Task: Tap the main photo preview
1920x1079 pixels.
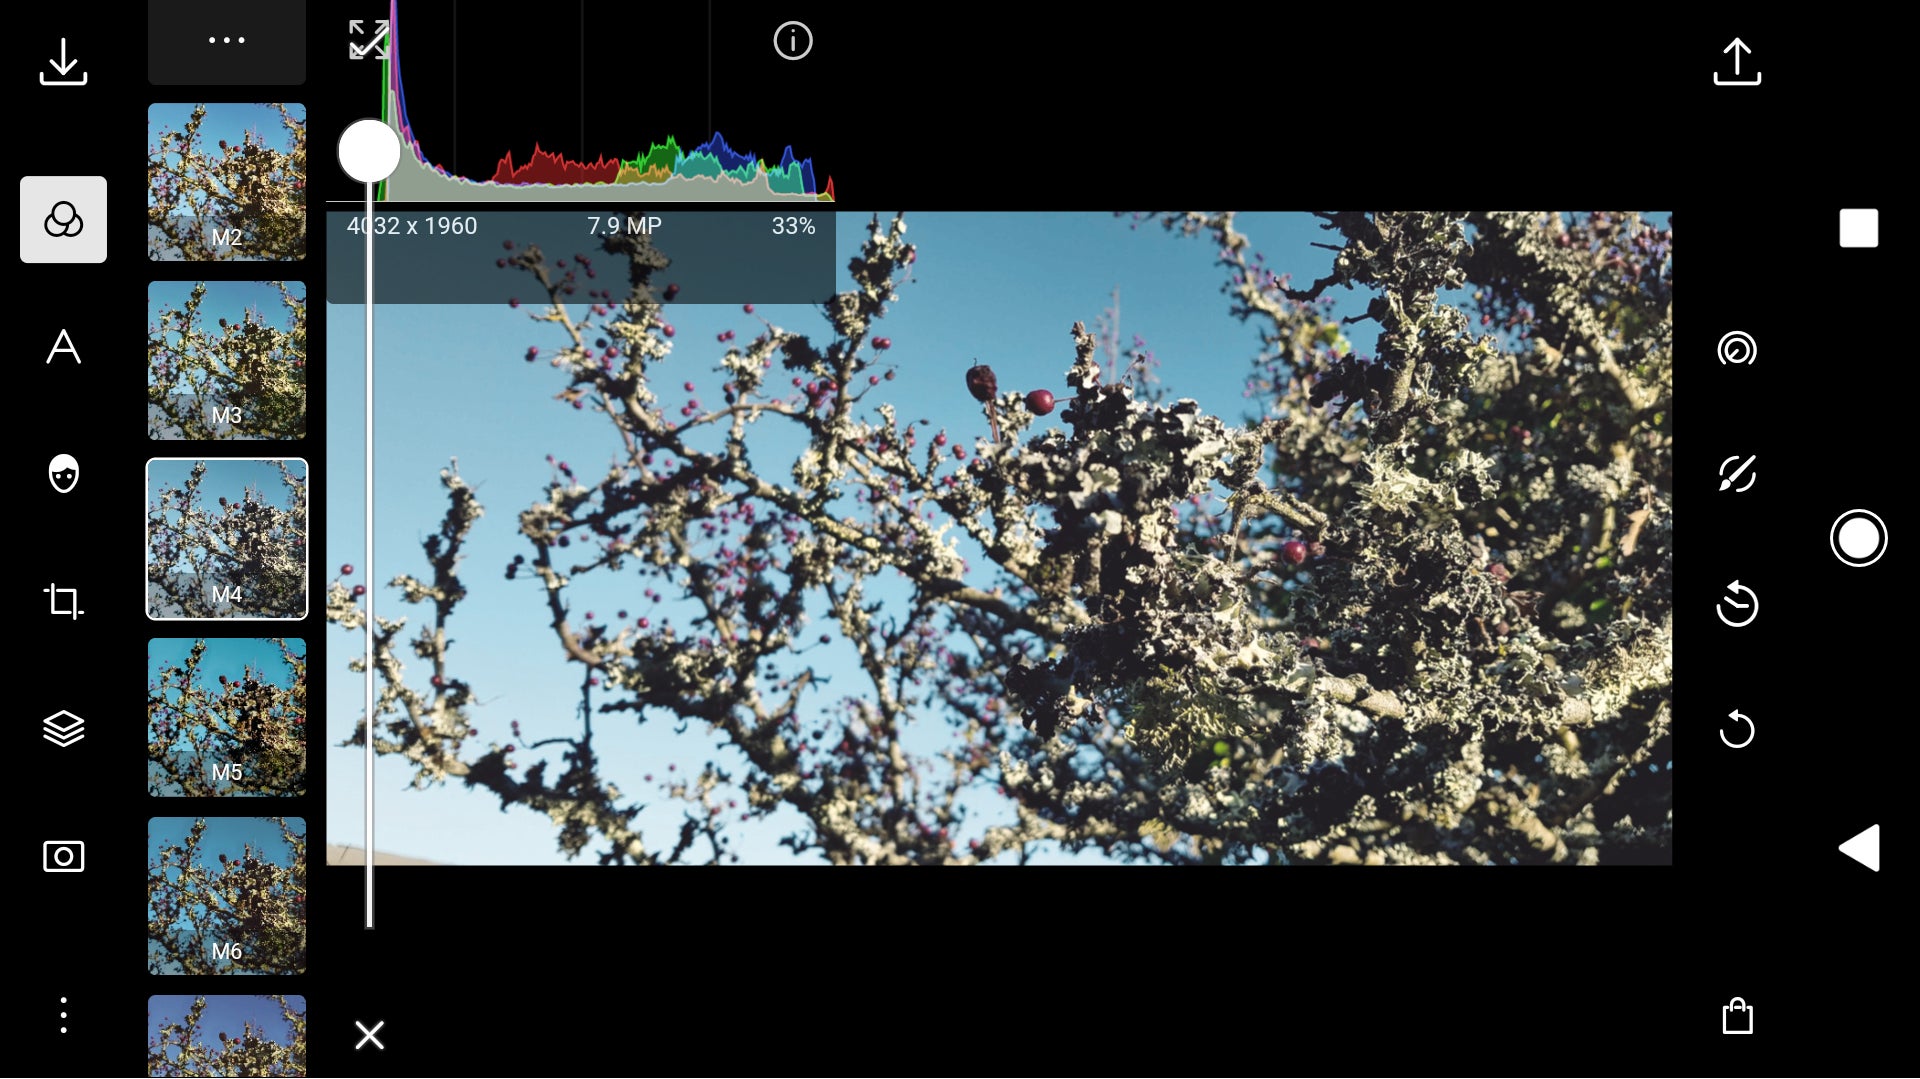Action: click(x=999, y=538)
